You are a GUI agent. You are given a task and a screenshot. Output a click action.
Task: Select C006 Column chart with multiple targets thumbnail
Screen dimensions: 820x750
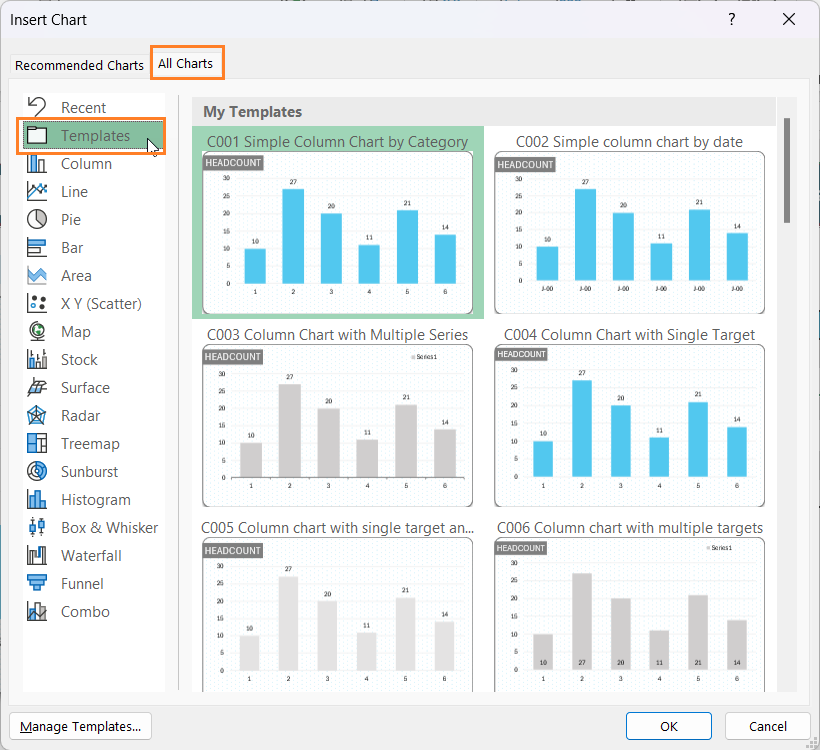pos(629,615)
